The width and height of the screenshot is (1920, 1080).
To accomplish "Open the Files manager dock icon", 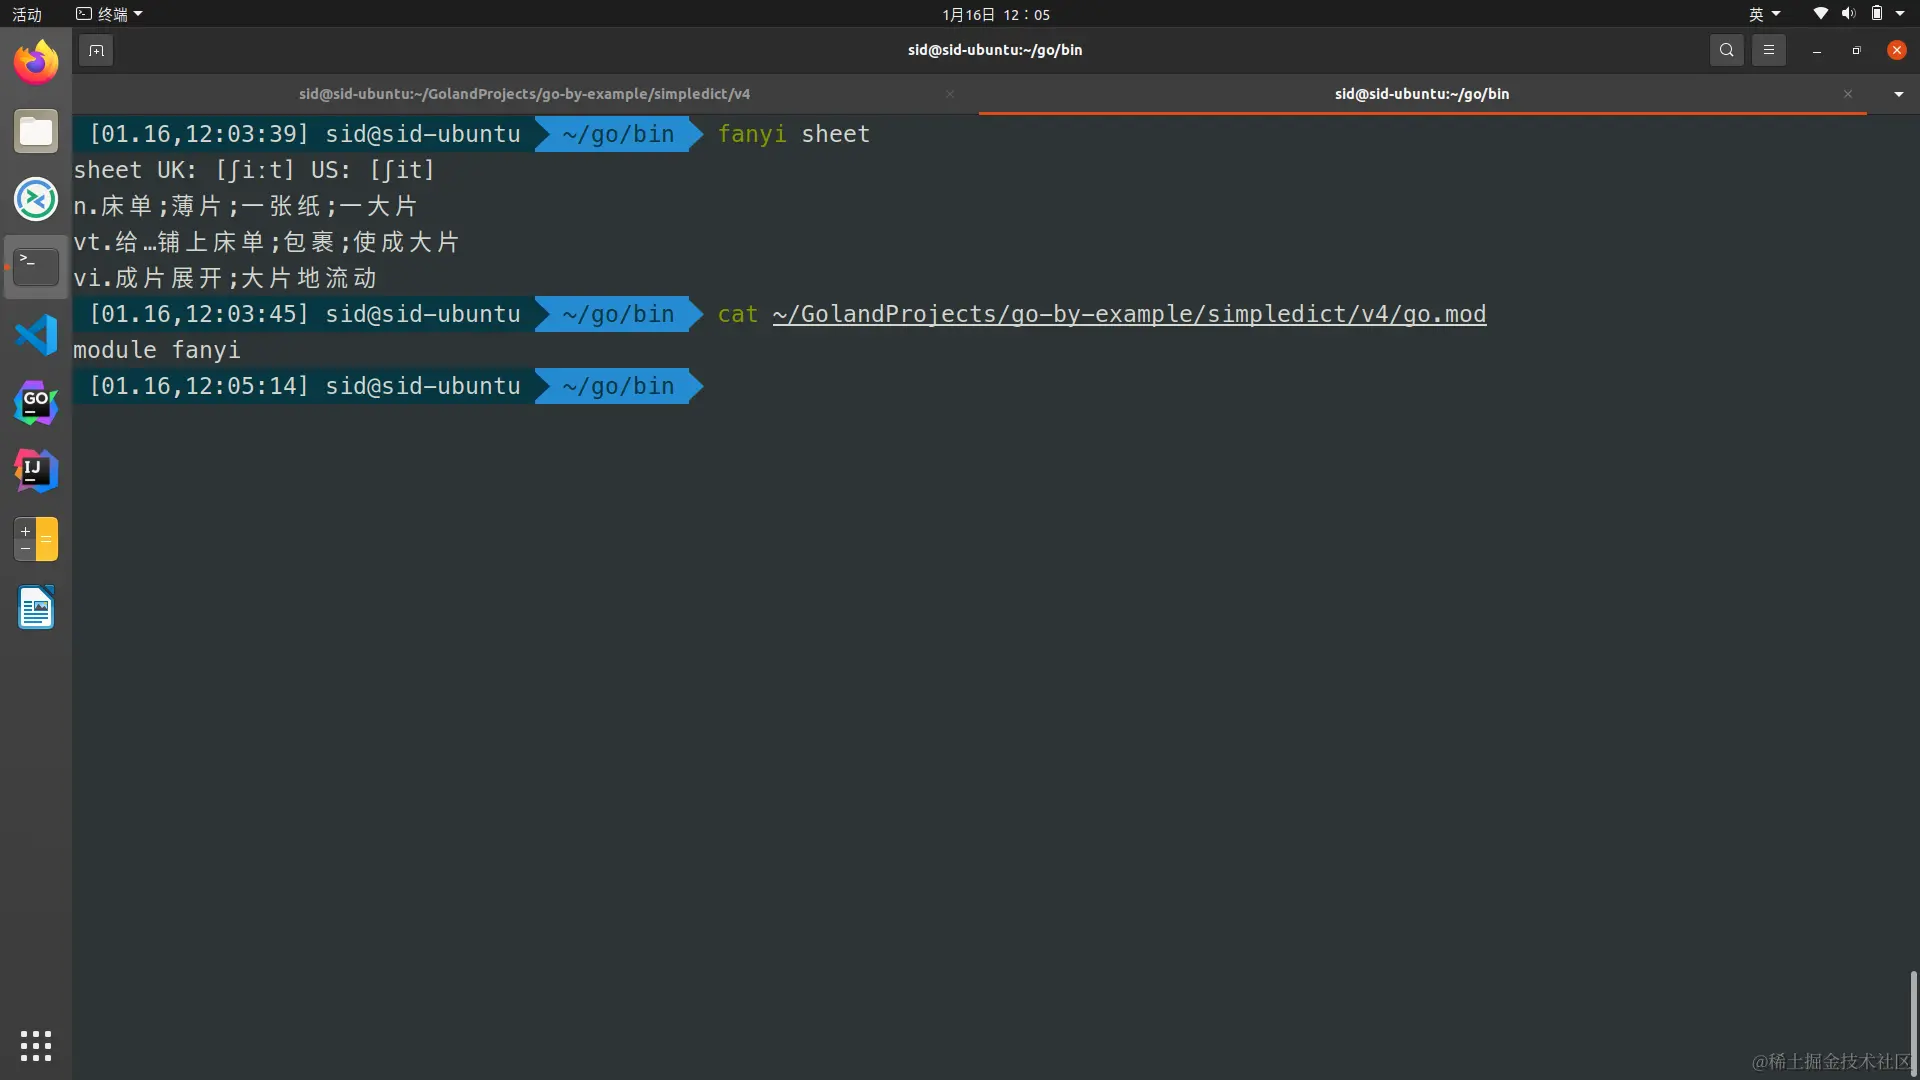I will [x=36, y=131].
